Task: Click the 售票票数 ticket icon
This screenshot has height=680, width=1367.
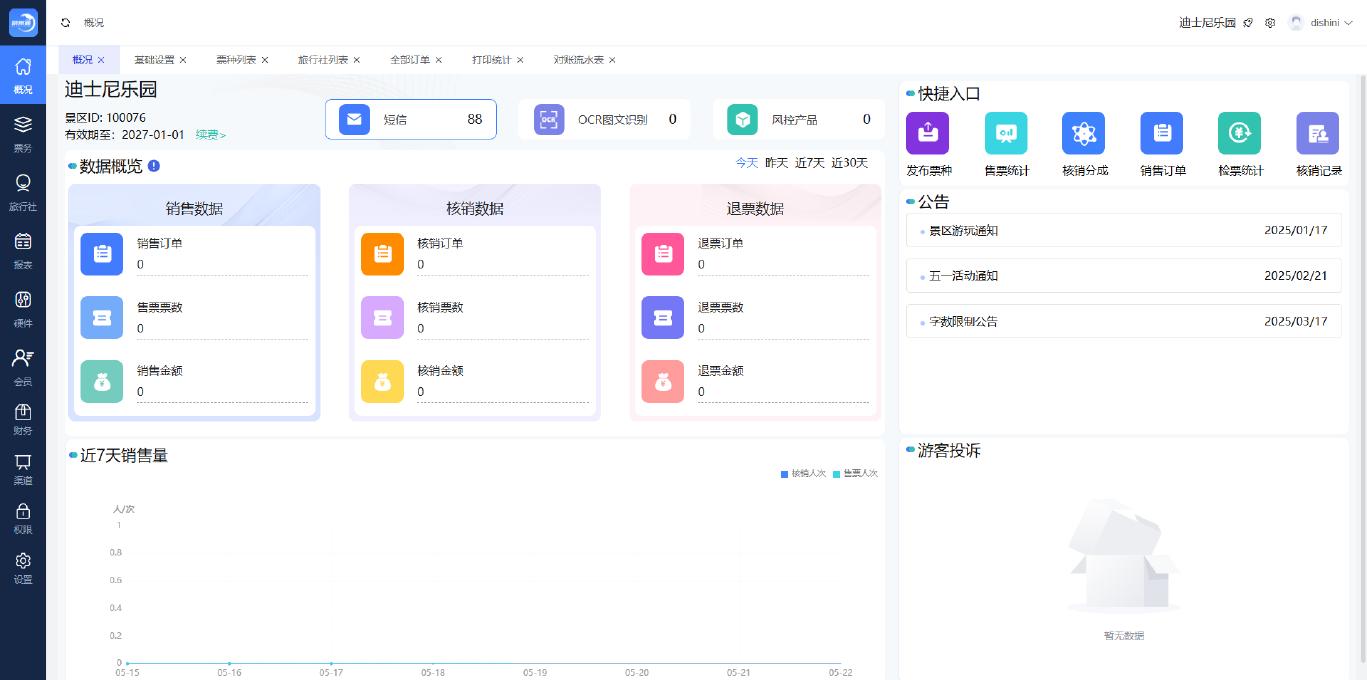Action: (x=102, y=318)
